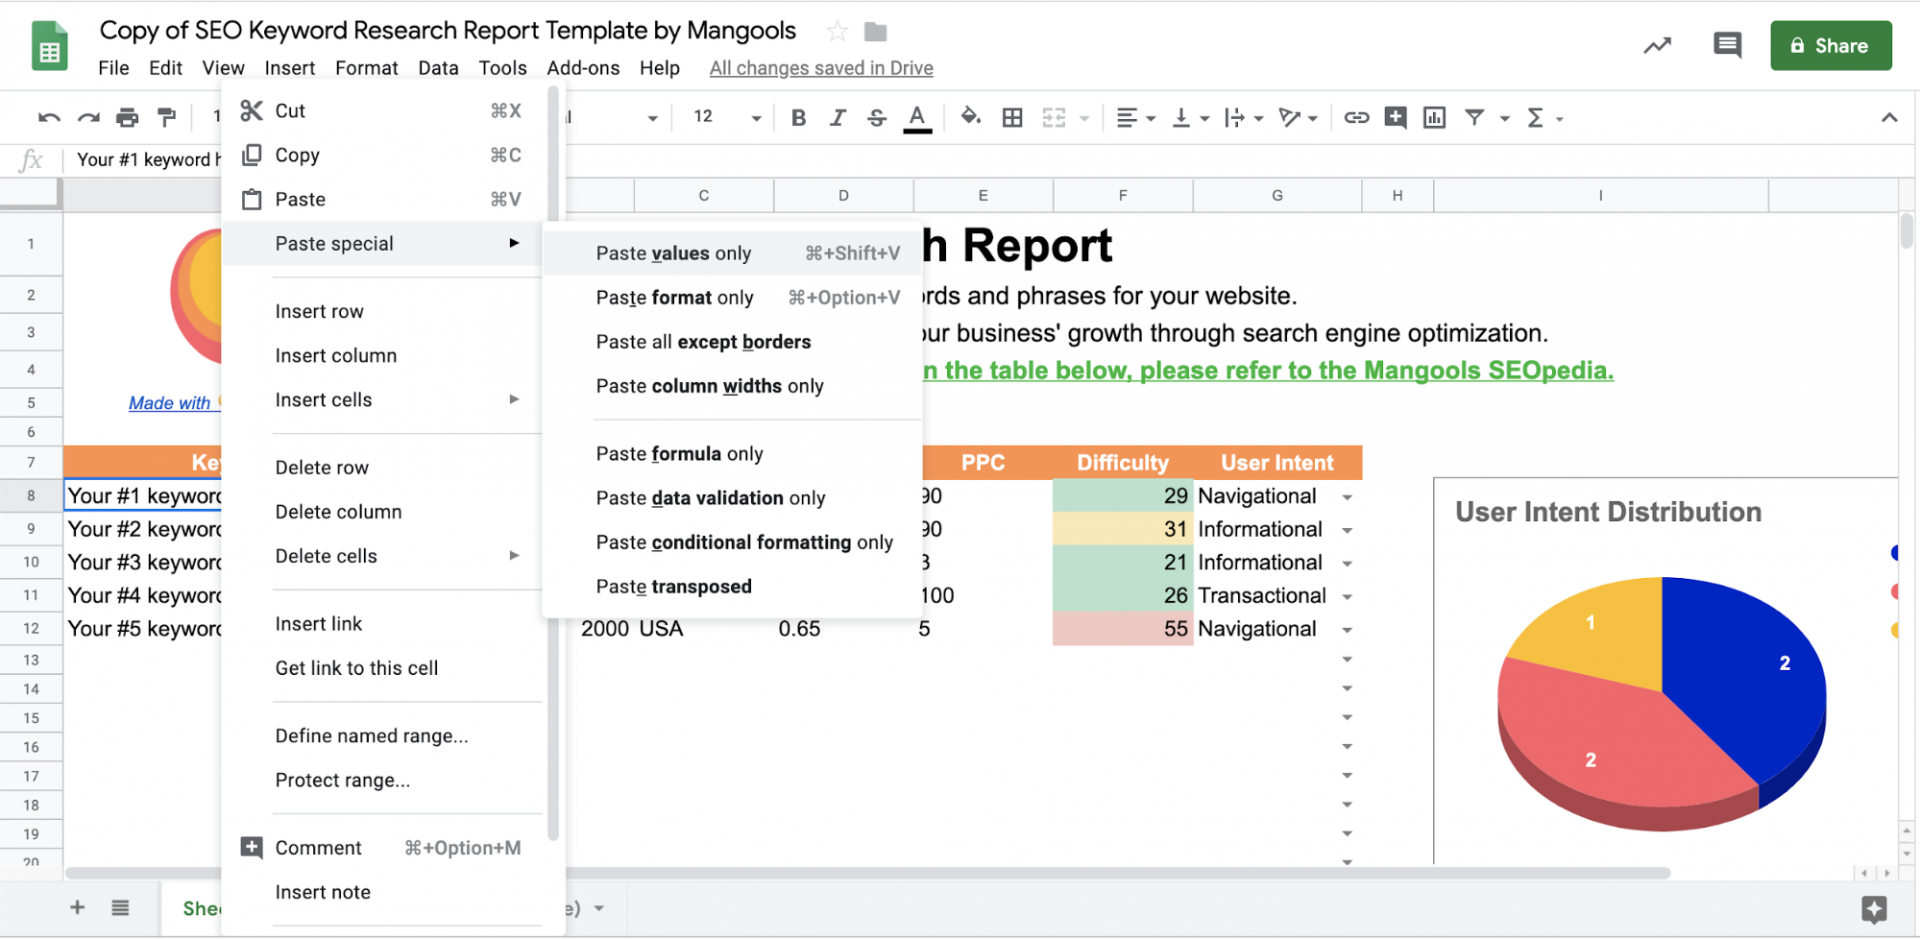
Task: Open the insert chart tool
Action: [x=1434, y=117]
